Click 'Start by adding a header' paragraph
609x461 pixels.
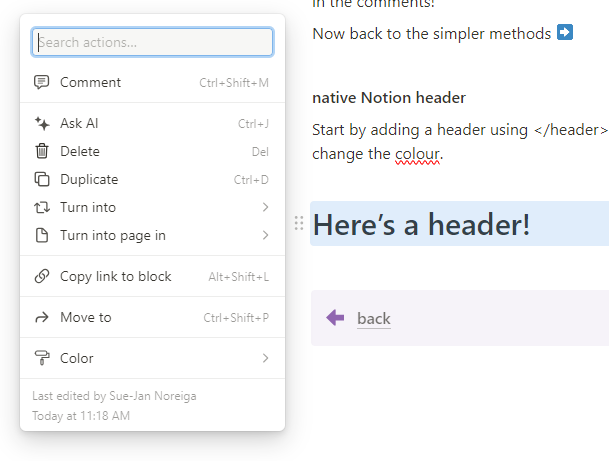click(x=460, y=142)
